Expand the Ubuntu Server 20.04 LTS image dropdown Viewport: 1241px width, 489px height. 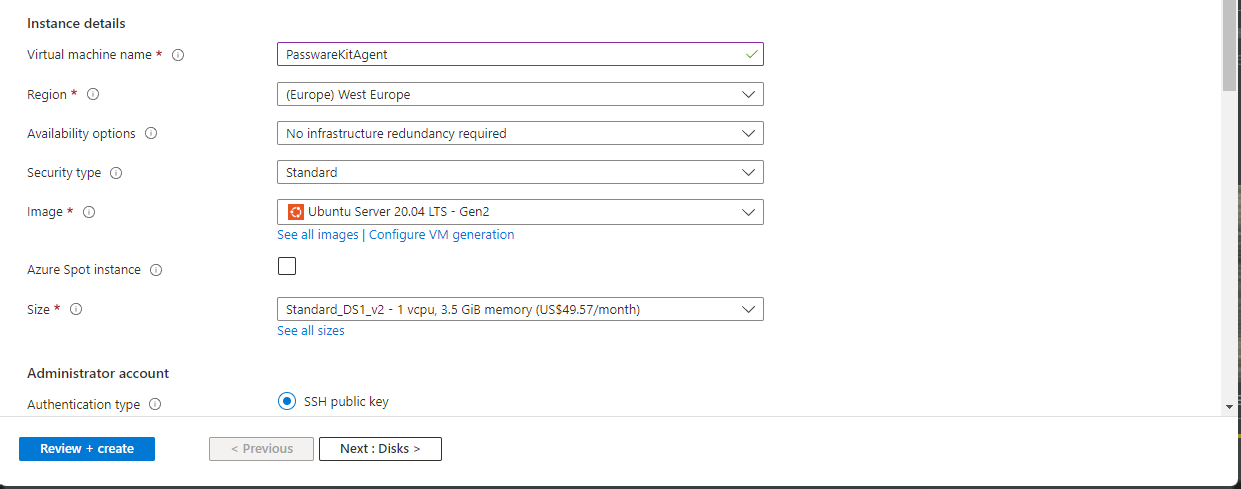click(520, 211)
